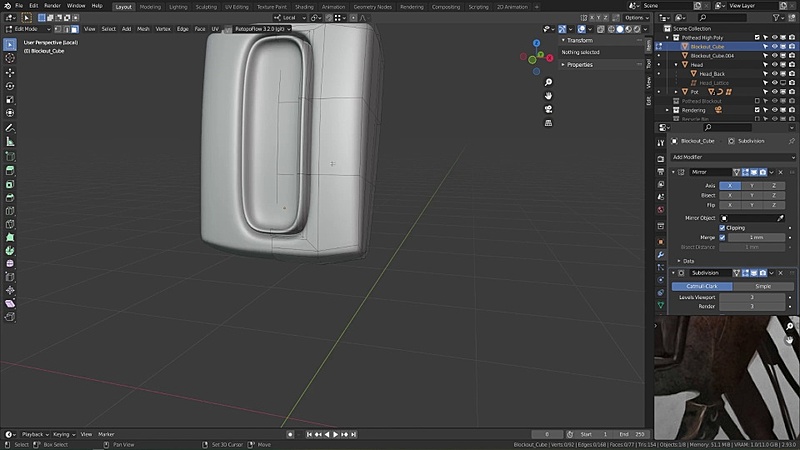Activate the Move tool
This screenshot has height=450, width=800.
10,72
